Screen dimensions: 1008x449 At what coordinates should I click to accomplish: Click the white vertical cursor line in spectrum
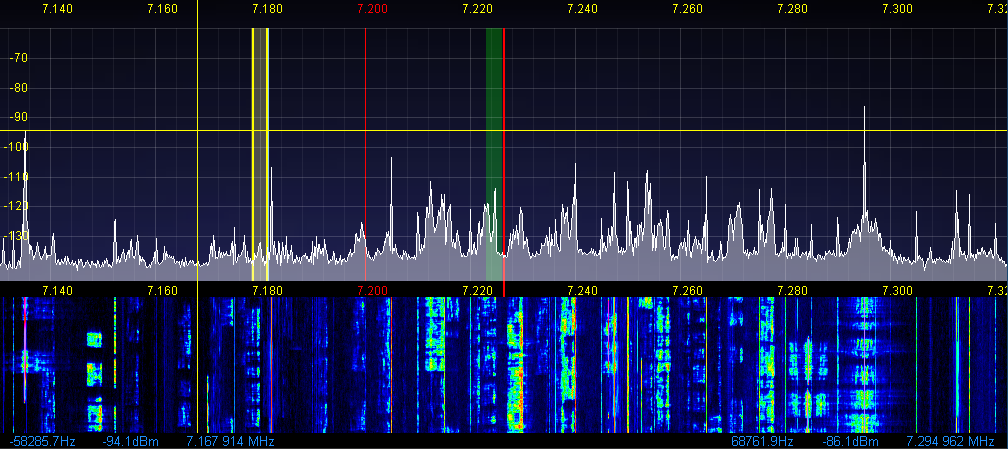[x=198, y=150]
